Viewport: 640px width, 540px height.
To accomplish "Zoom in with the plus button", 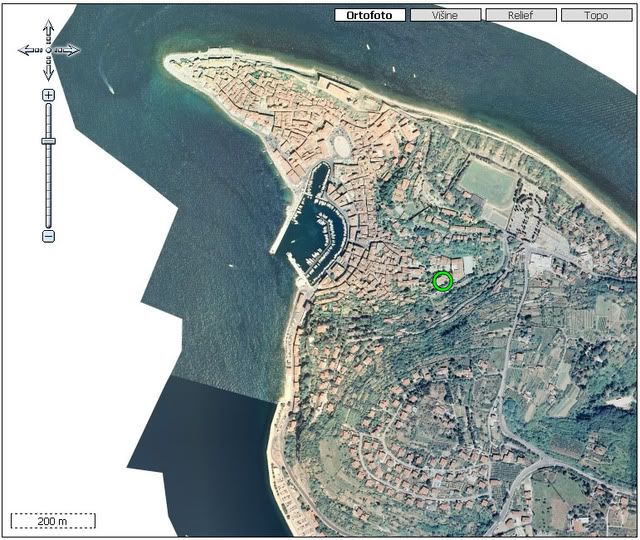I will click(x=48, y=95).
